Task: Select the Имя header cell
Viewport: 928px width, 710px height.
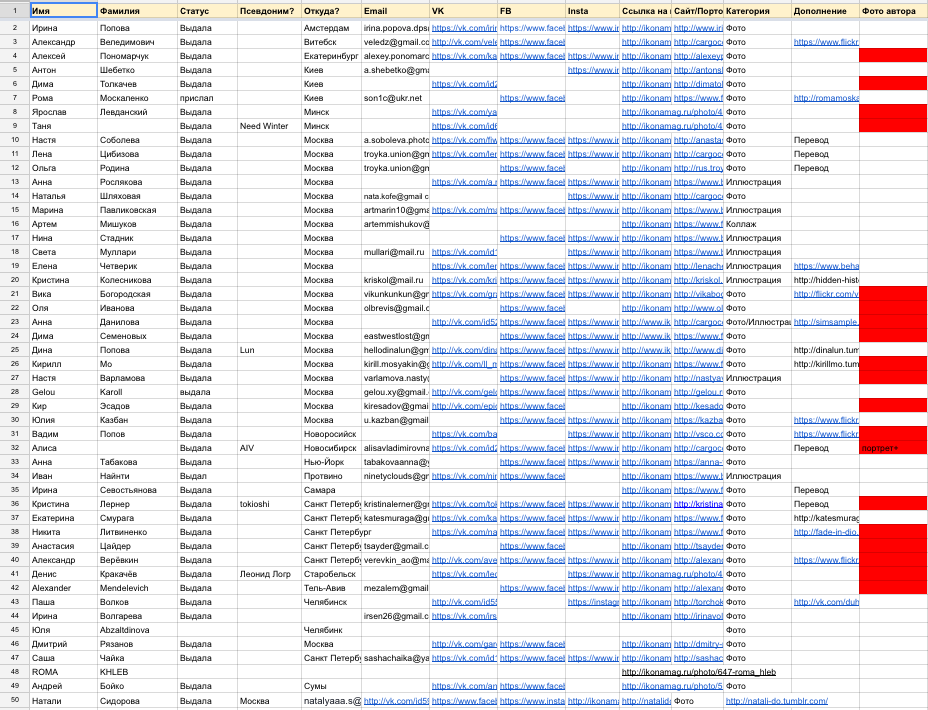Action: [63, 11]
